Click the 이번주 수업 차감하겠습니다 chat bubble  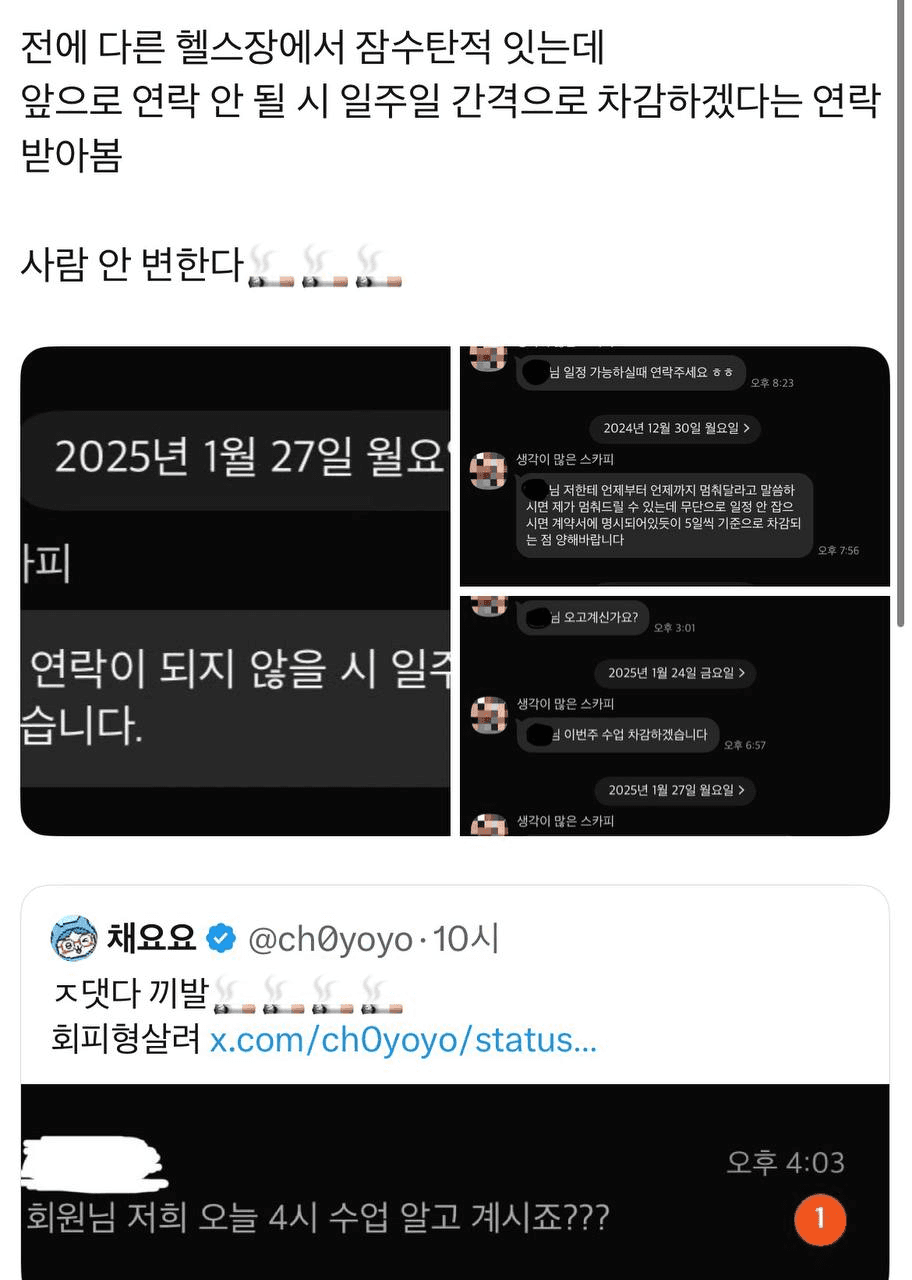point(618,735)
